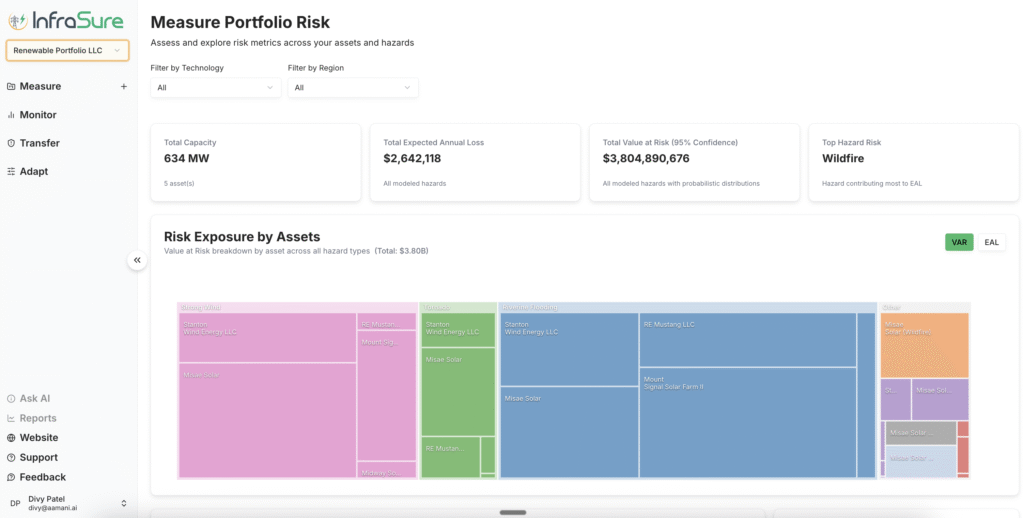1024x518 pixels.
Task: Open the Ask AI menu item
Action: (x=34, y=398)
